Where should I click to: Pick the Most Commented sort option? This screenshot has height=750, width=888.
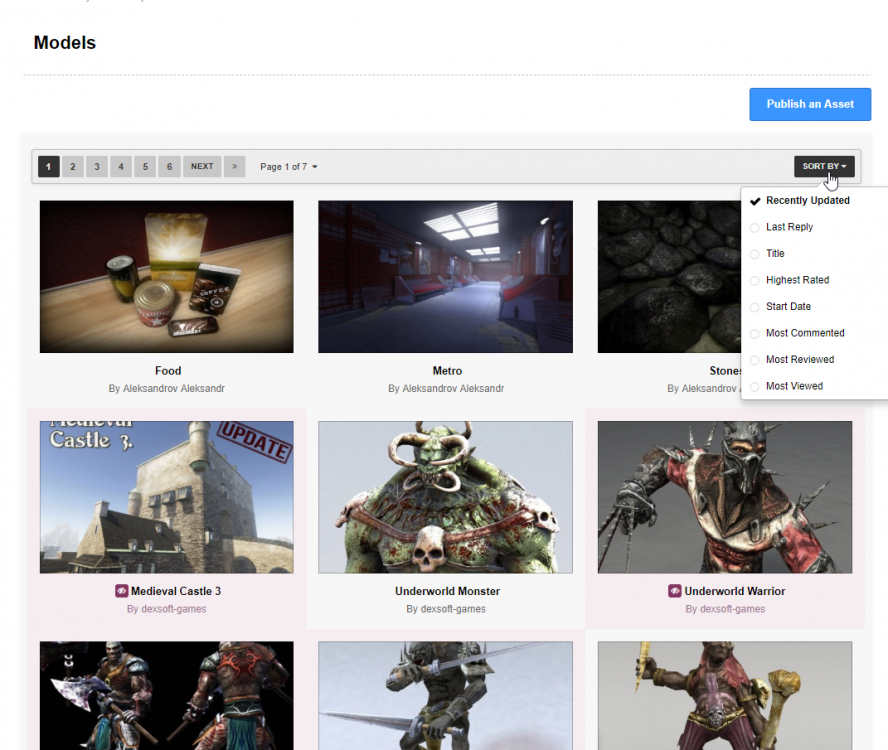(805, 333)
